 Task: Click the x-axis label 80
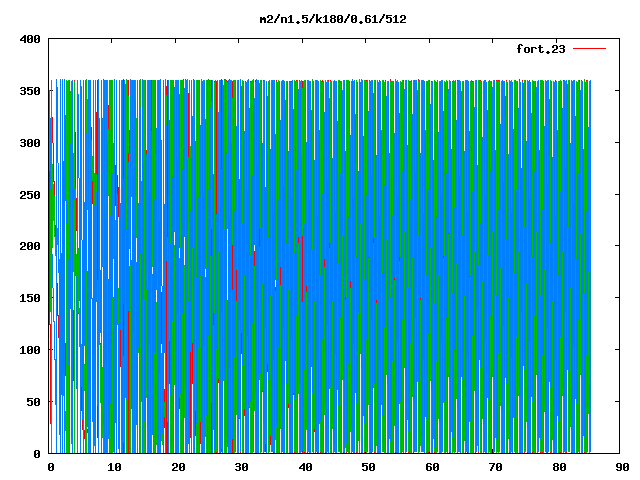[559, 467]
